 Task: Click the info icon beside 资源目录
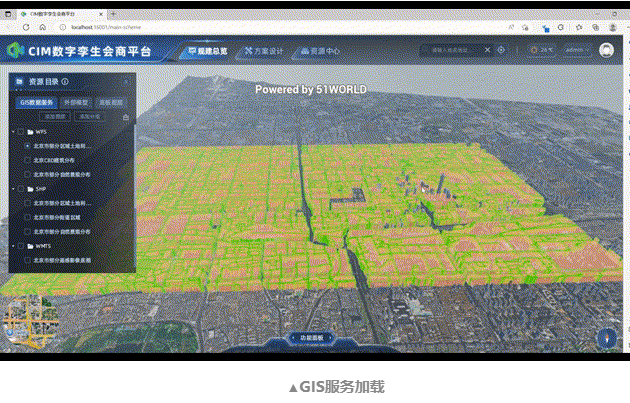tap(65, 82)
